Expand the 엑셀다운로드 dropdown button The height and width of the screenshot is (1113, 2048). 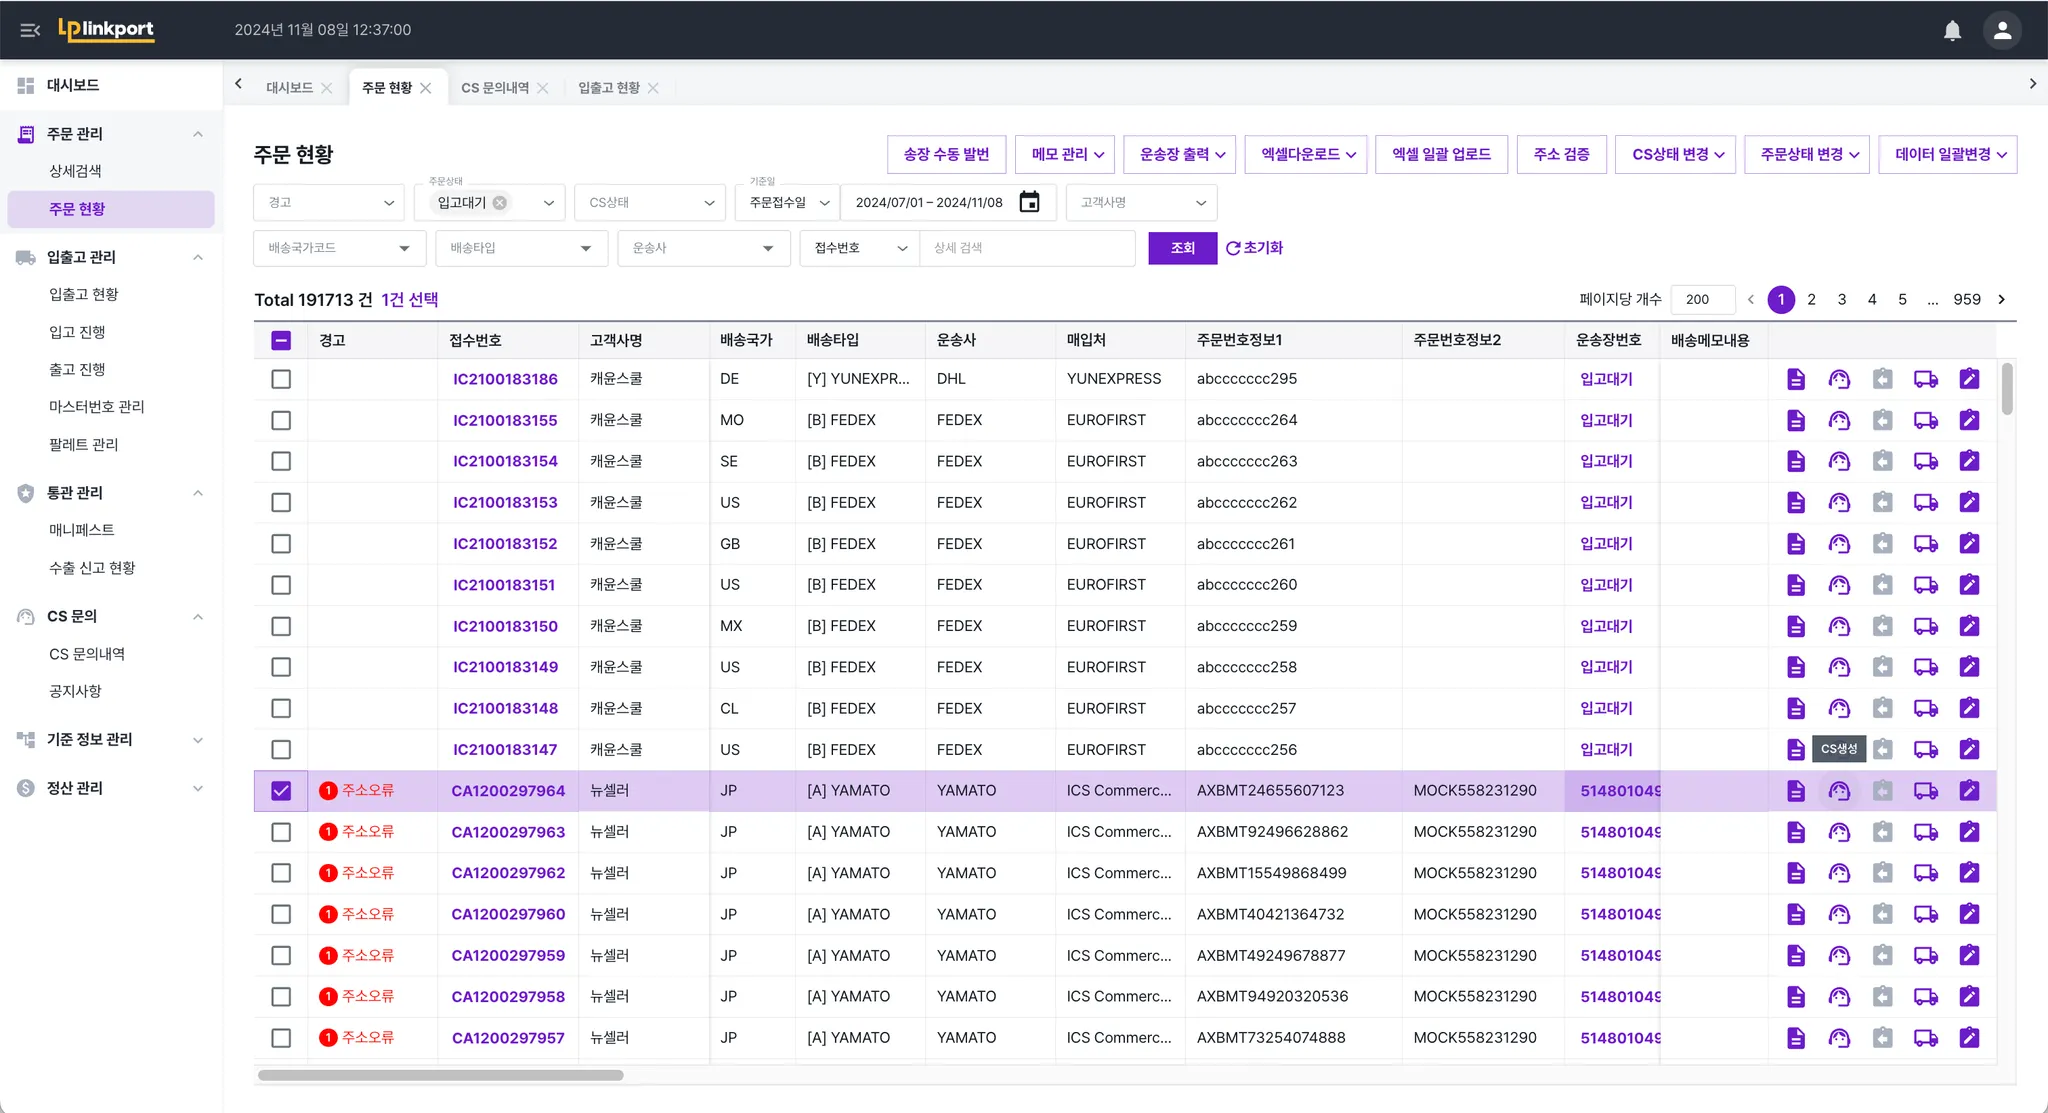1306,154
